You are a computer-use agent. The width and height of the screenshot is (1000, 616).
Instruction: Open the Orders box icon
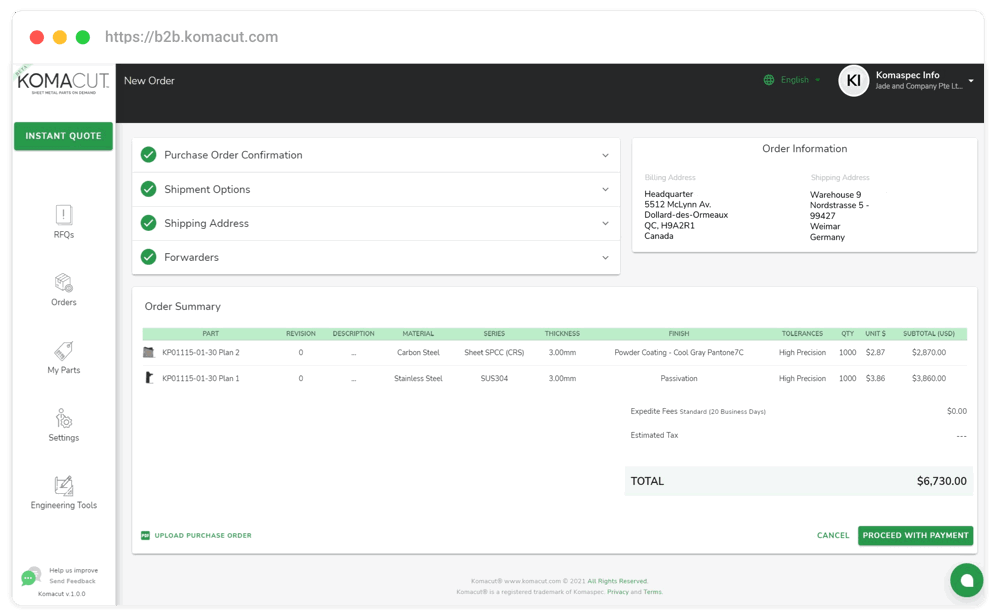click(64, 282)
